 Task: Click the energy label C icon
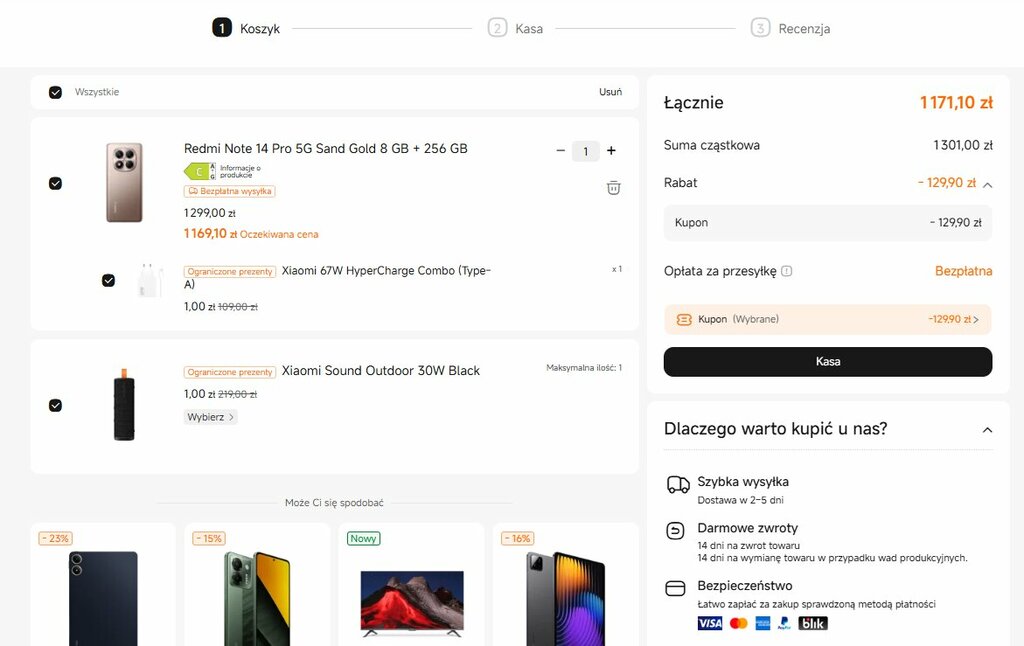200,171
